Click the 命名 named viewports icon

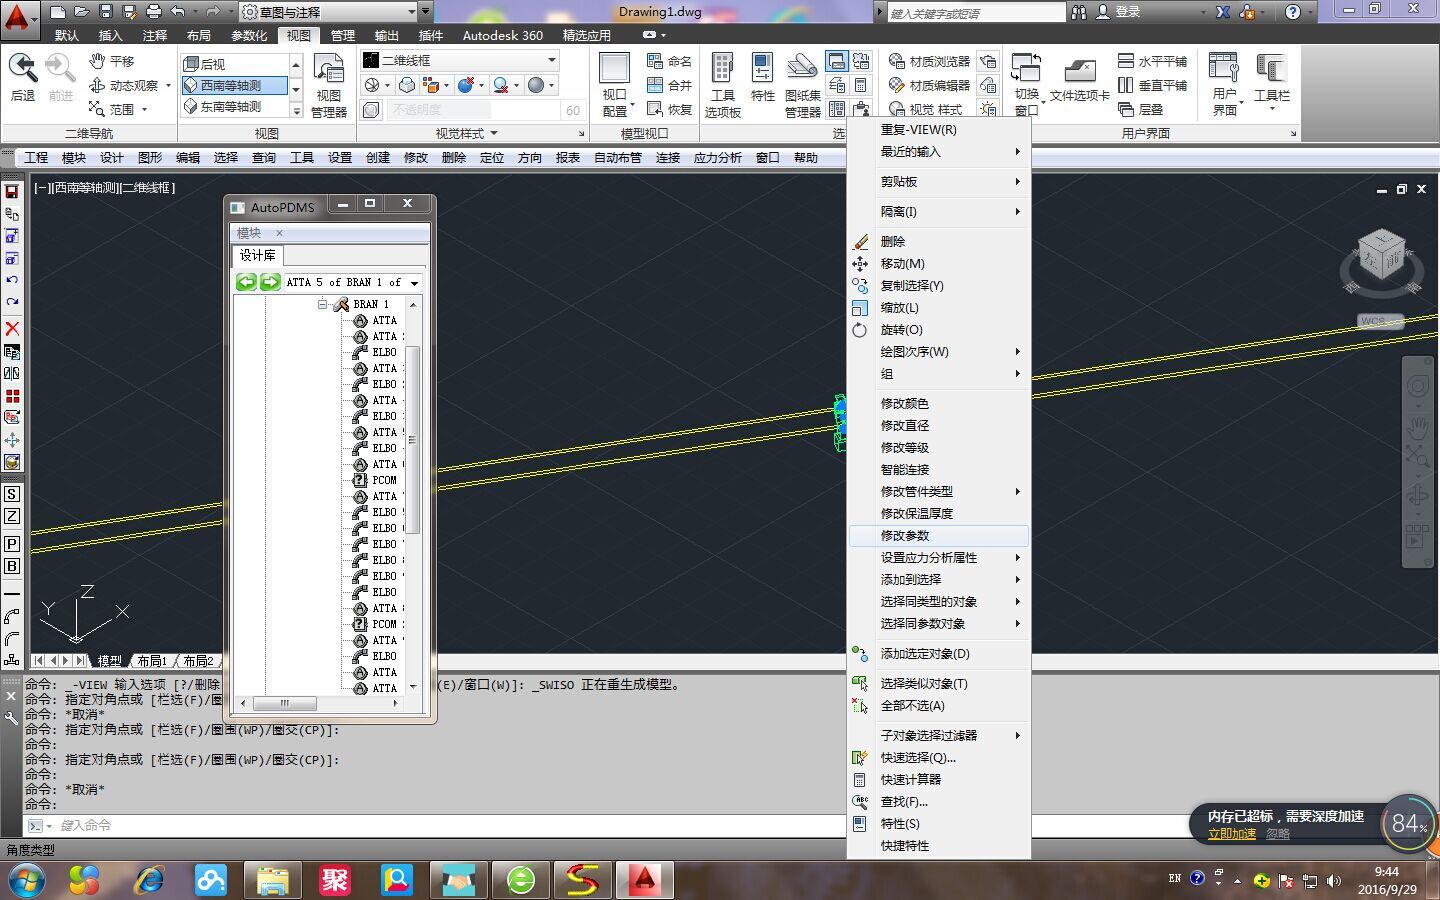[x=669, y=61]
